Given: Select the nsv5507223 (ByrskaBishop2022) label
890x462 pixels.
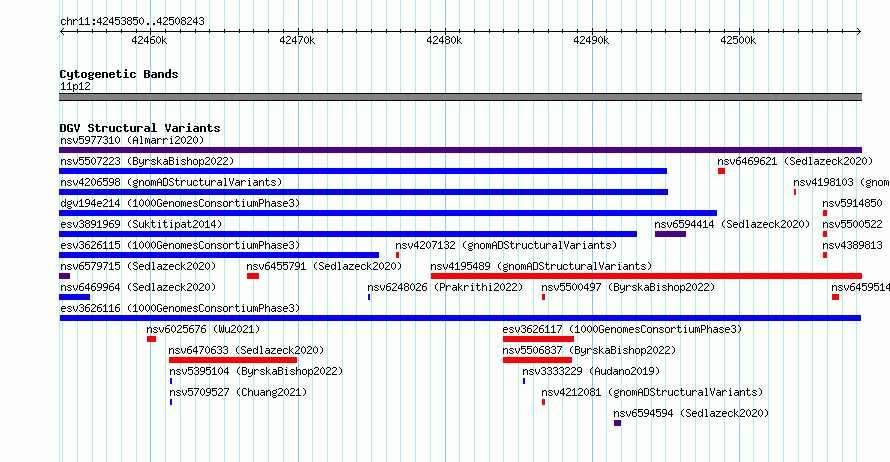Looking at the screenshot, I should 147,161.
